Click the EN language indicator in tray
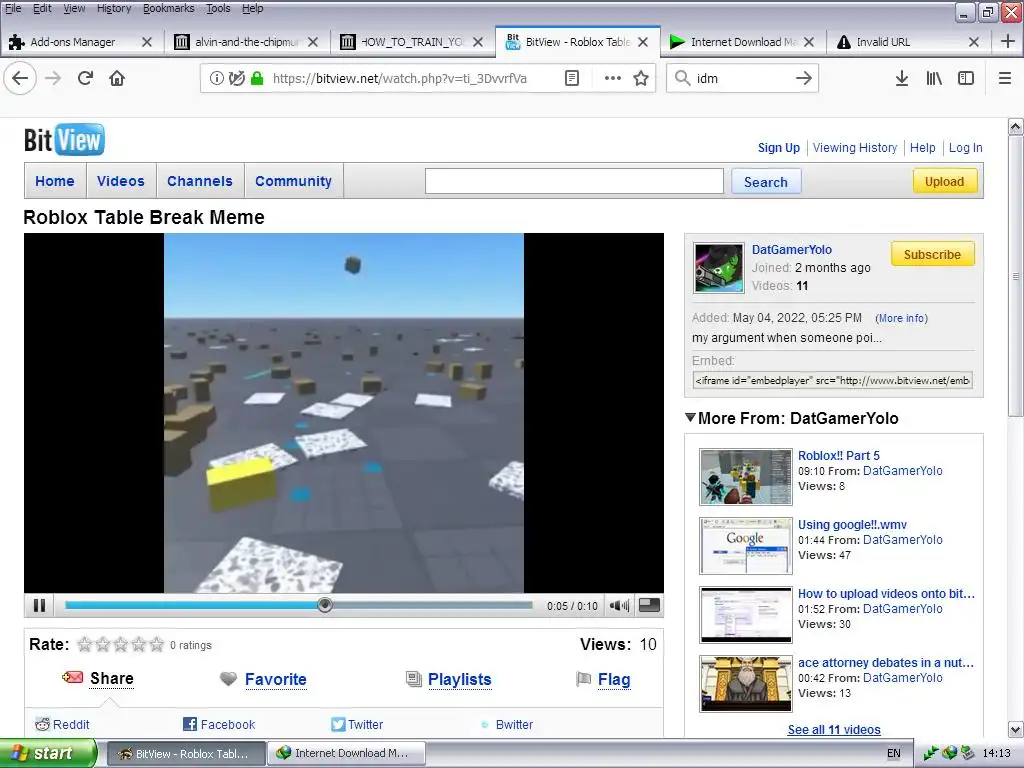Image resolution: width=1024 pixels, height=768 pixels. coord(893,753)
